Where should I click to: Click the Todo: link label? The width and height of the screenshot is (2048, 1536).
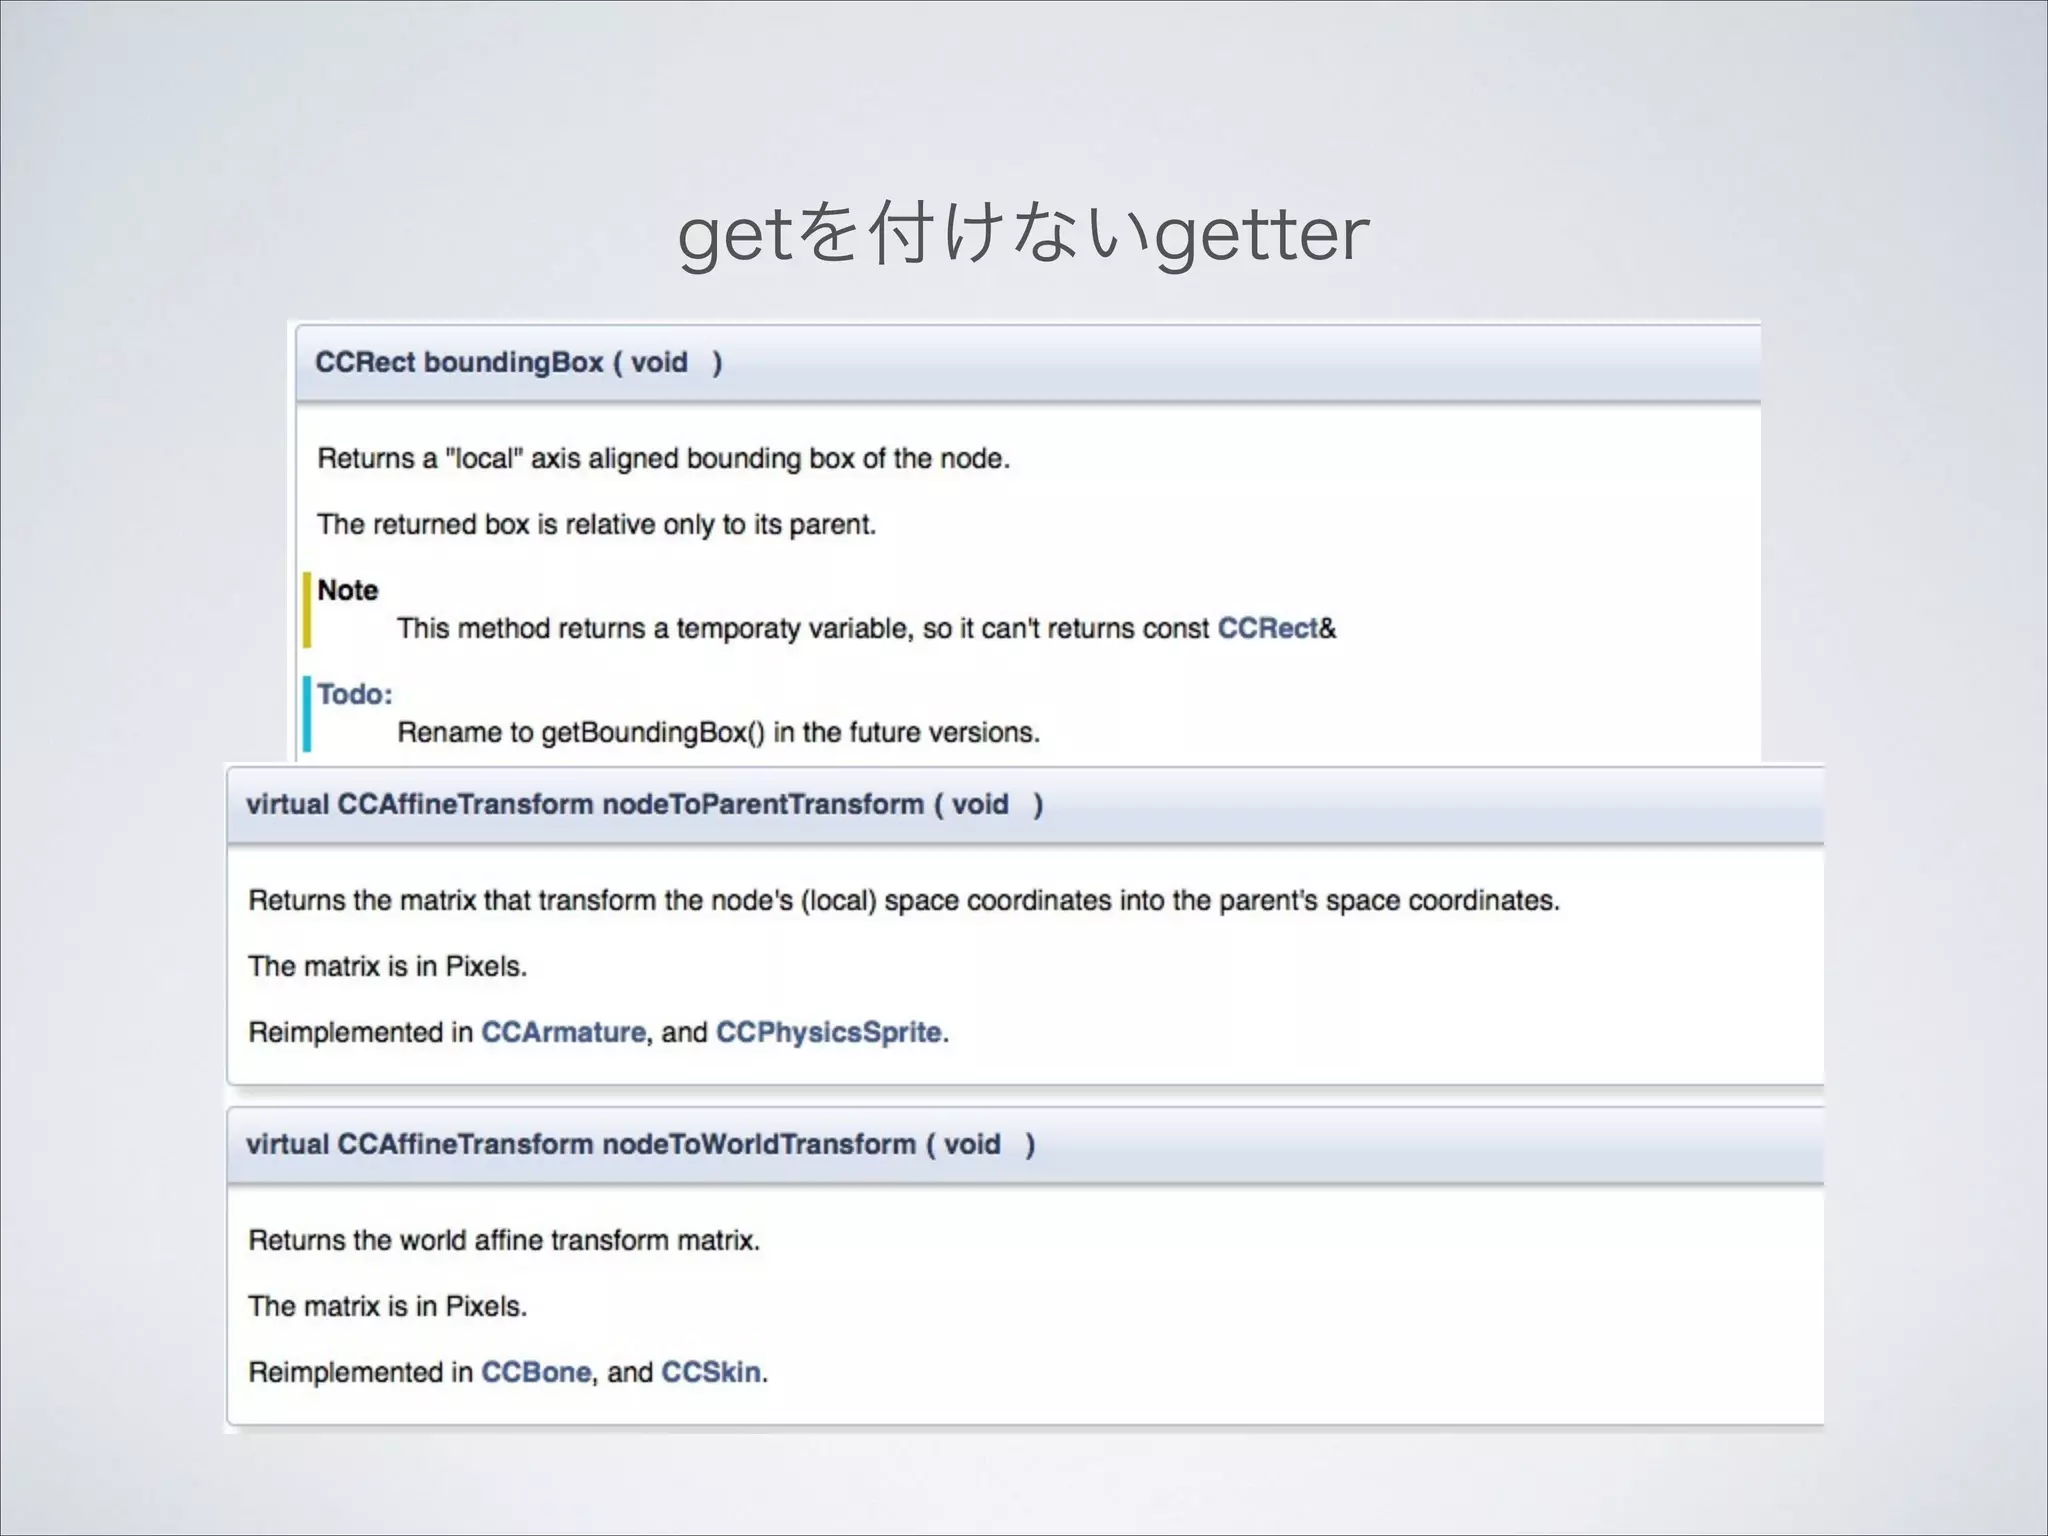355,694
